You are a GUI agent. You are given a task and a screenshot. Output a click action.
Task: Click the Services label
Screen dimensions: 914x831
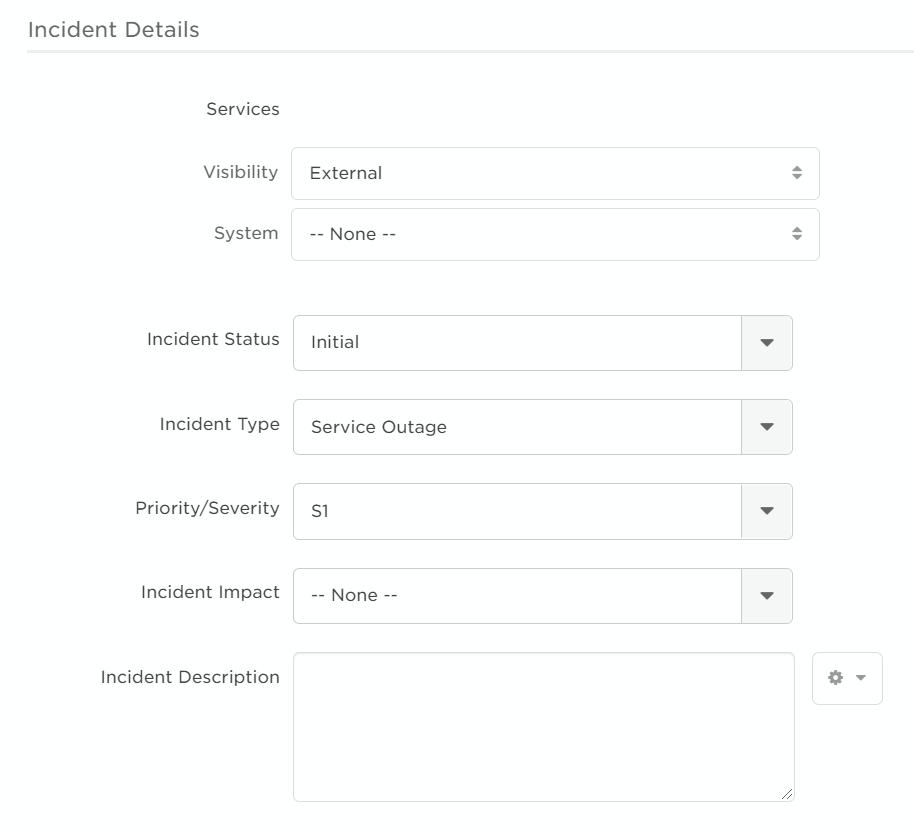tap(243, 109)
